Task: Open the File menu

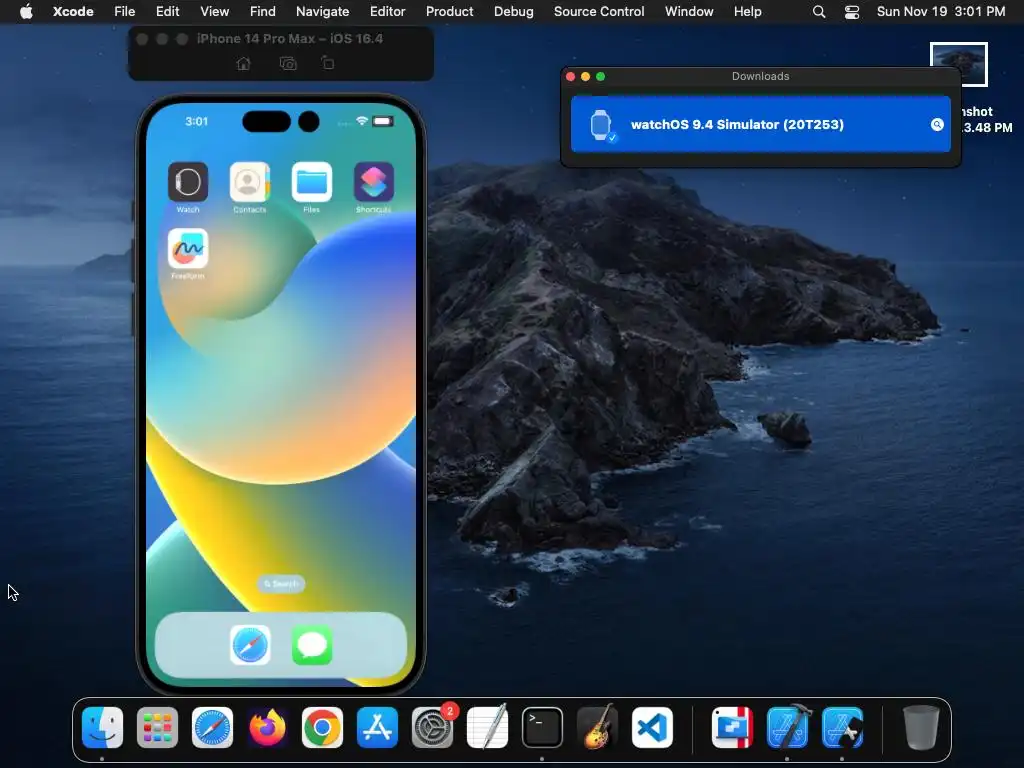Action: (x=125, y=12)
